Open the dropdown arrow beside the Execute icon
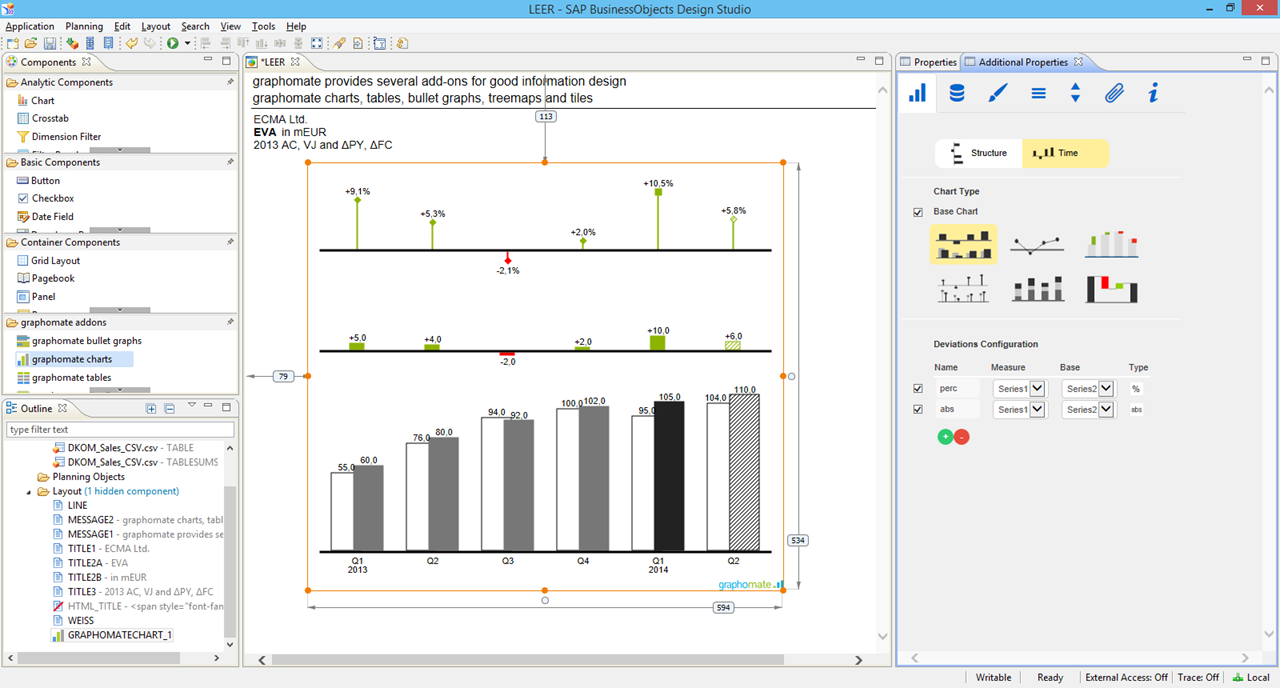The height and width of the screenshot is (688, 1280). 187,44
